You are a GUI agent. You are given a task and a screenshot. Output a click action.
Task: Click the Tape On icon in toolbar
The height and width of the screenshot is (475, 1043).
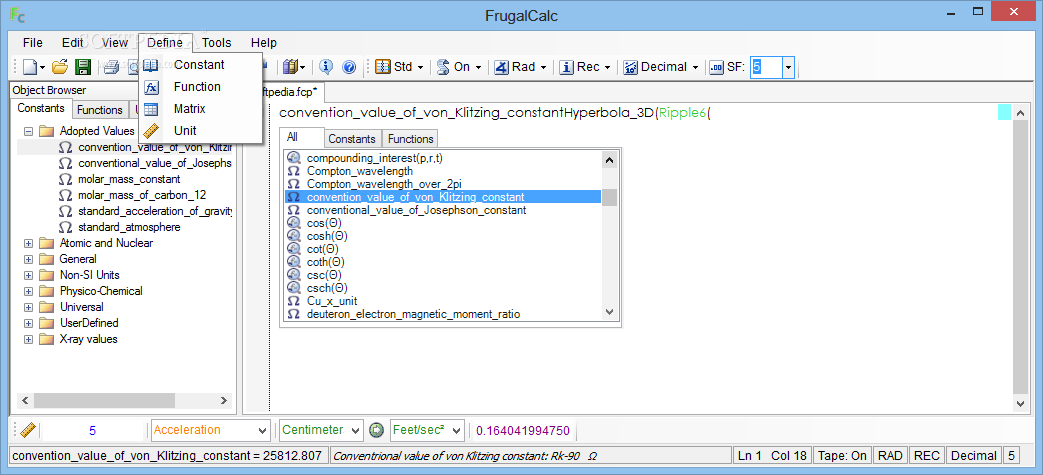pyautogui.click(x=444, y=67)
